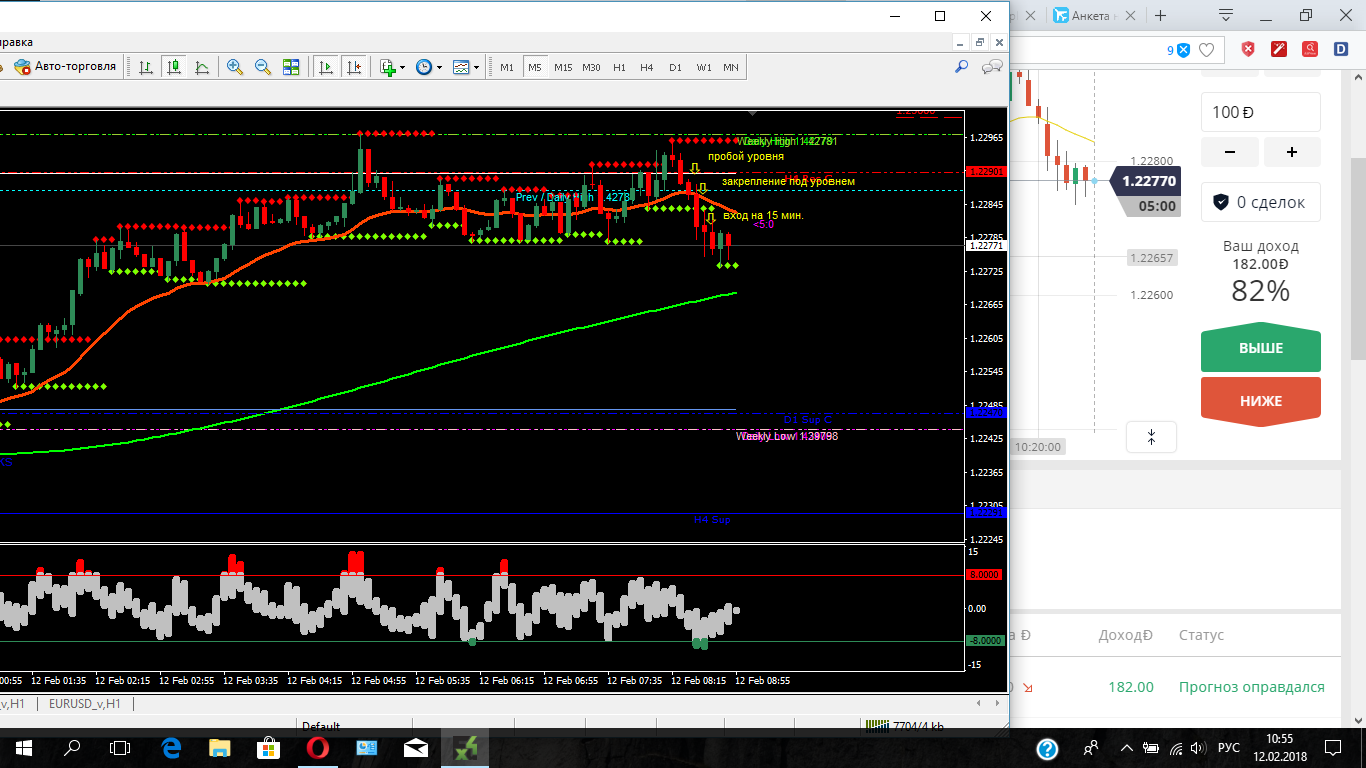Select the H1 timeframe

tap(620, 67)
